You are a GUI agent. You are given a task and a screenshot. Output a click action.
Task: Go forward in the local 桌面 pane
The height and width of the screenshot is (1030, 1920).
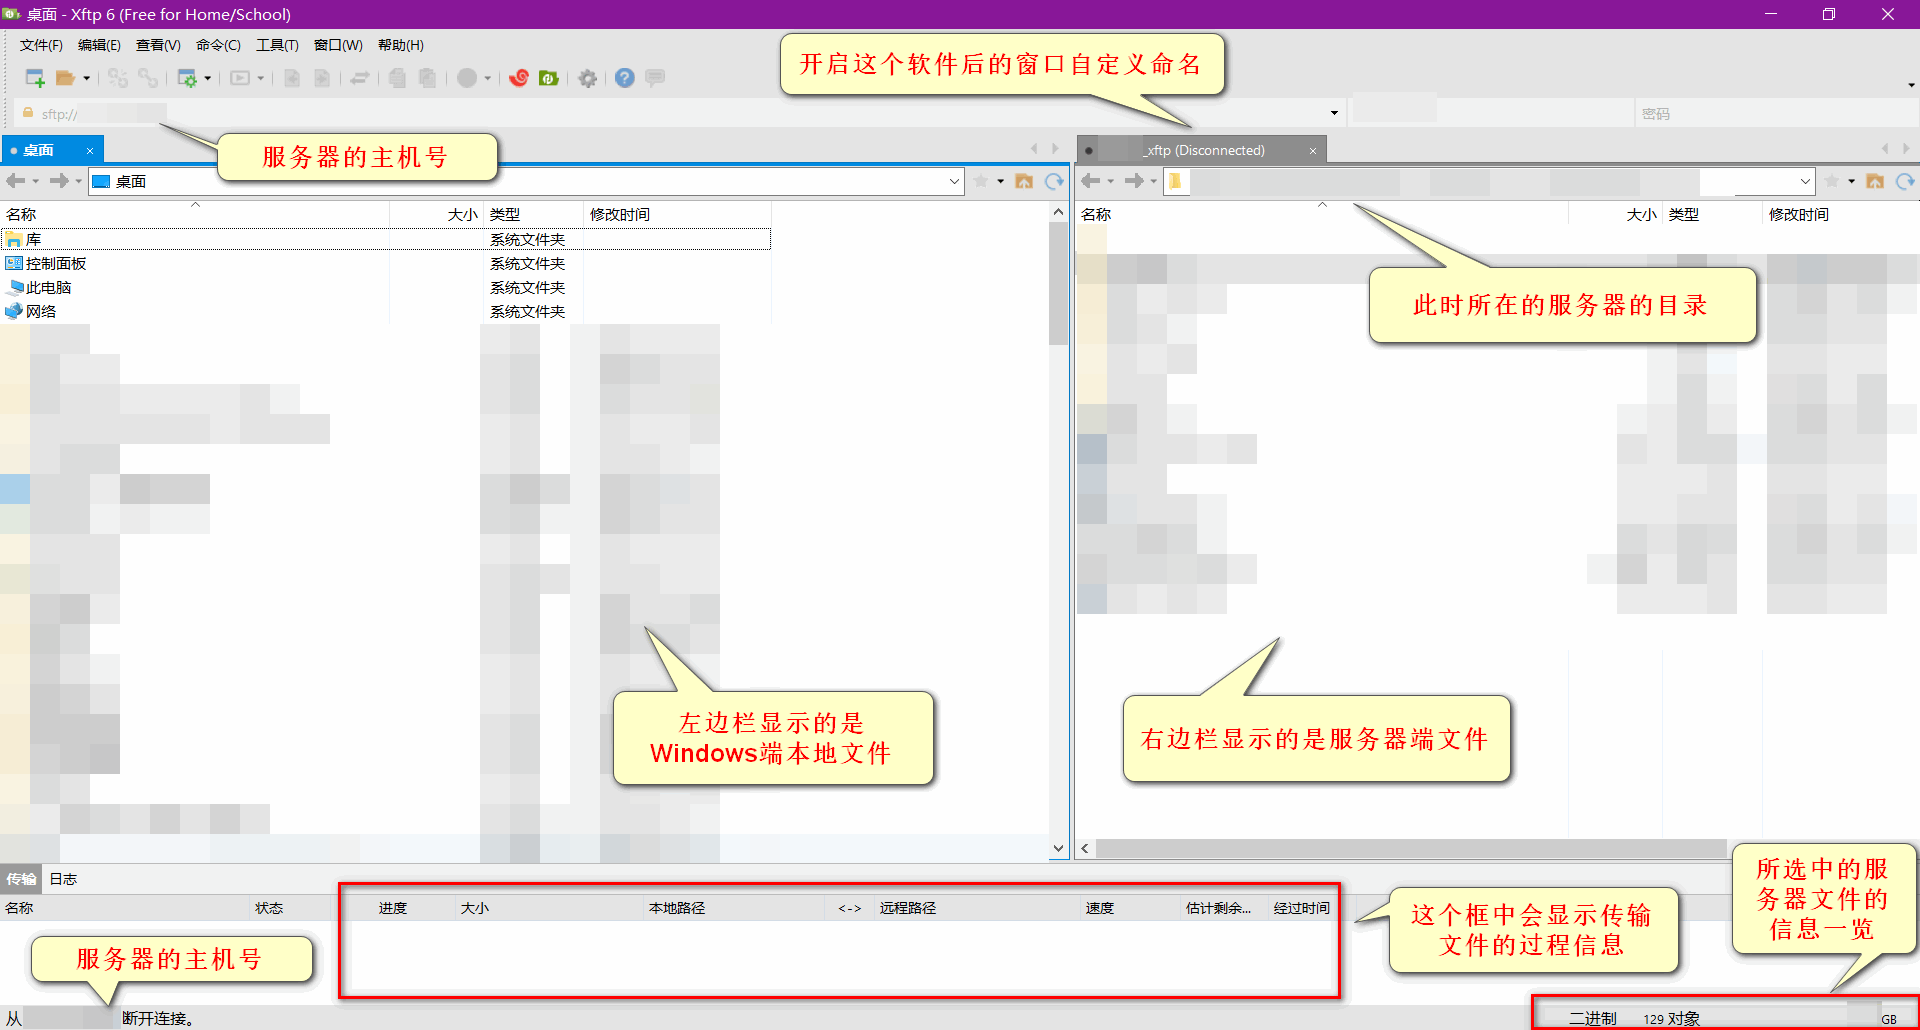[59, 181]
